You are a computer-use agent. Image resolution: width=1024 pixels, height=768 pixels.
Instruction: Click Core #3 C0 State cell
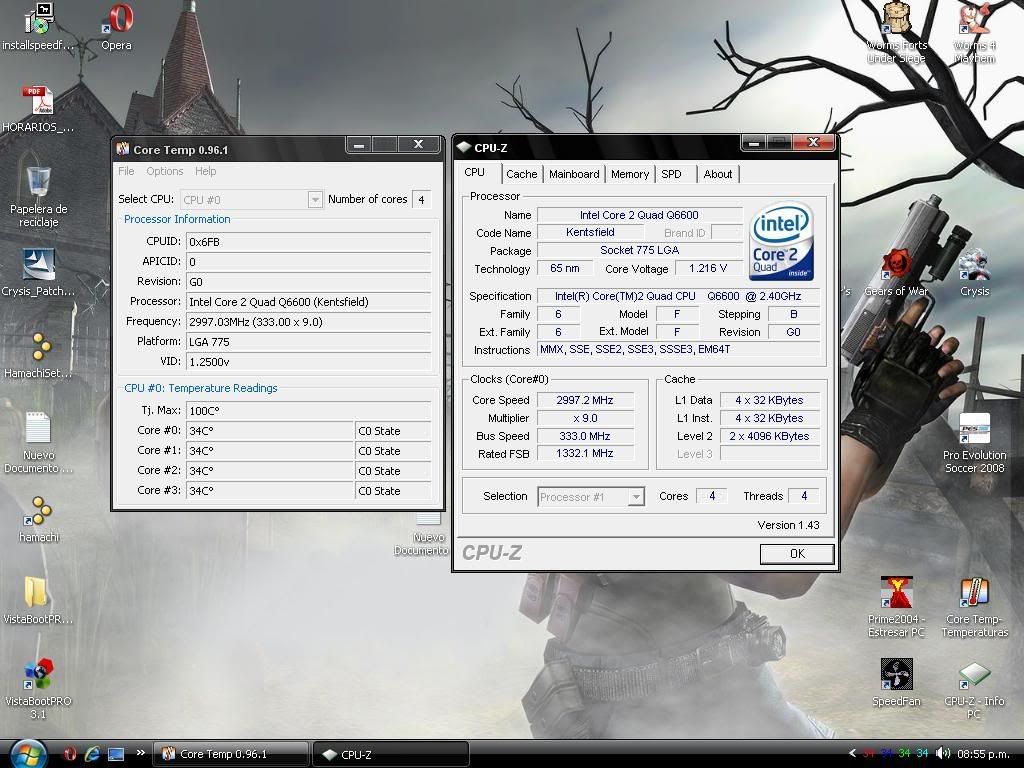[393, 491]
